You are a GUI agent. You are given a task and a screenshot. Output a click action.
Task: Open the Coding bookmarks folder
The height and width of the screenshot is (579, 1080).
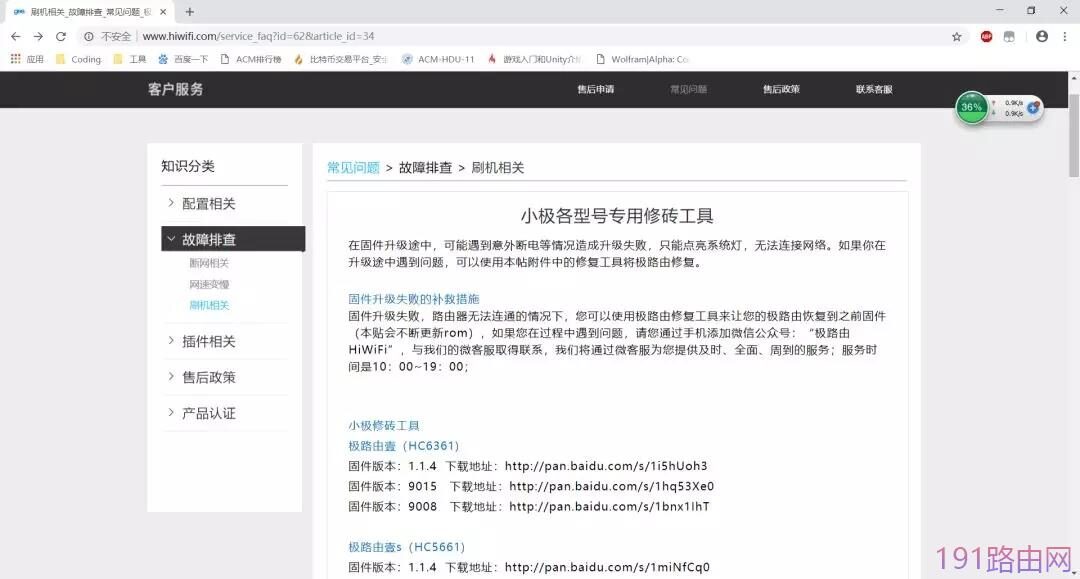point(79,59)
